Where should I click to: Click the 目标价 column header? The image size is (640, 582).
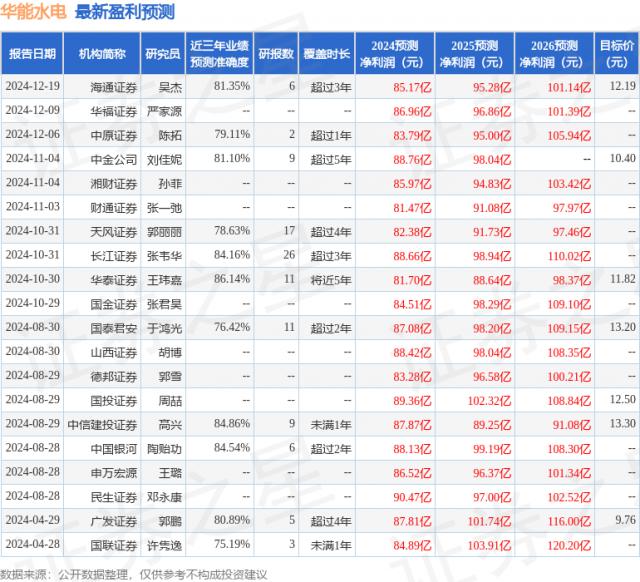pos(617,53)
